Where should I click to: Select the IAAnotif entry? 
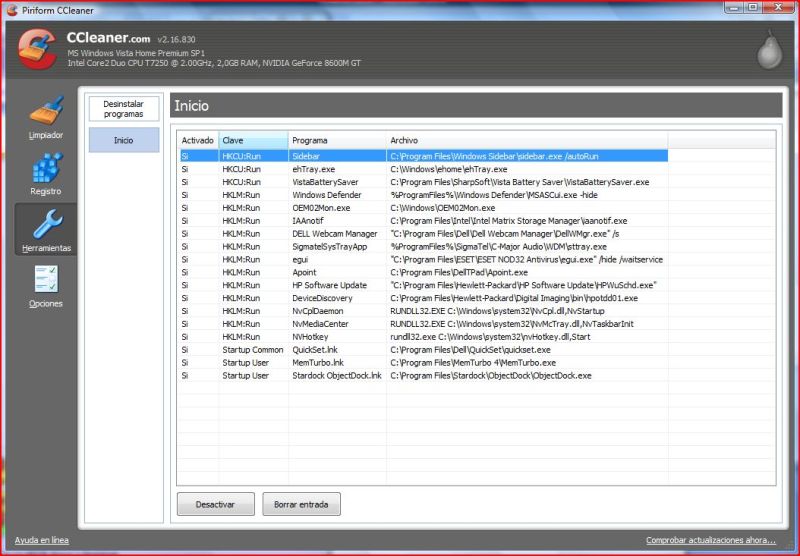(x=423, y=221)
